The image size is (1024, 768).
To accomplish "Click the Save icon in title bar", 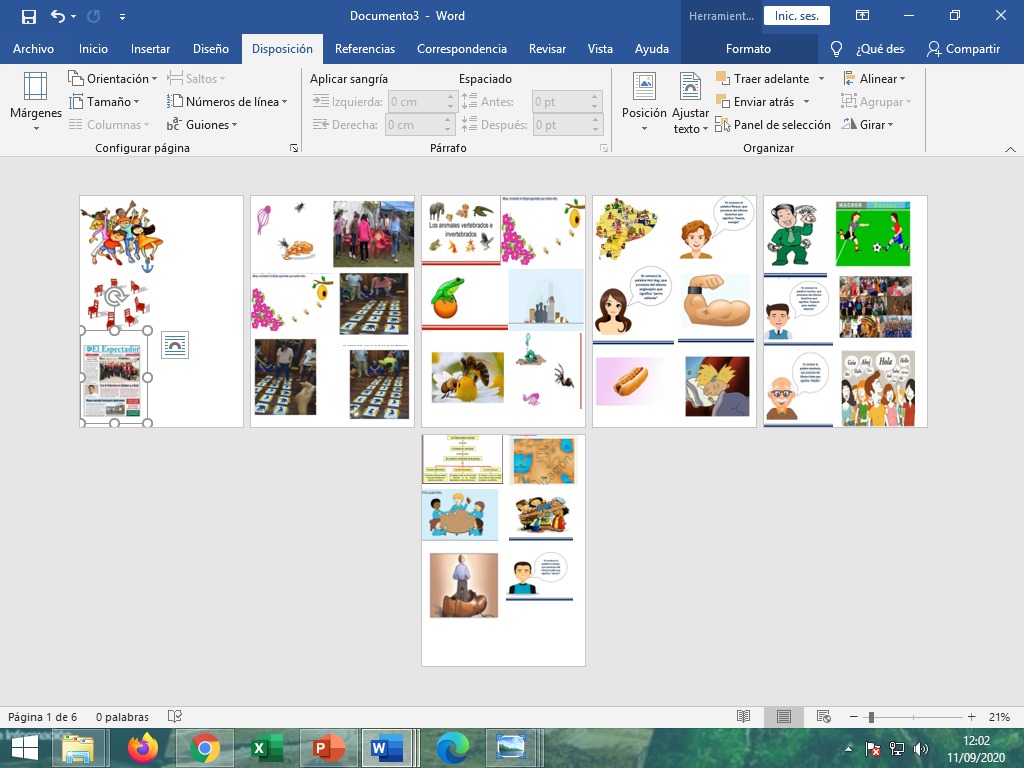I will click(28, 16).
